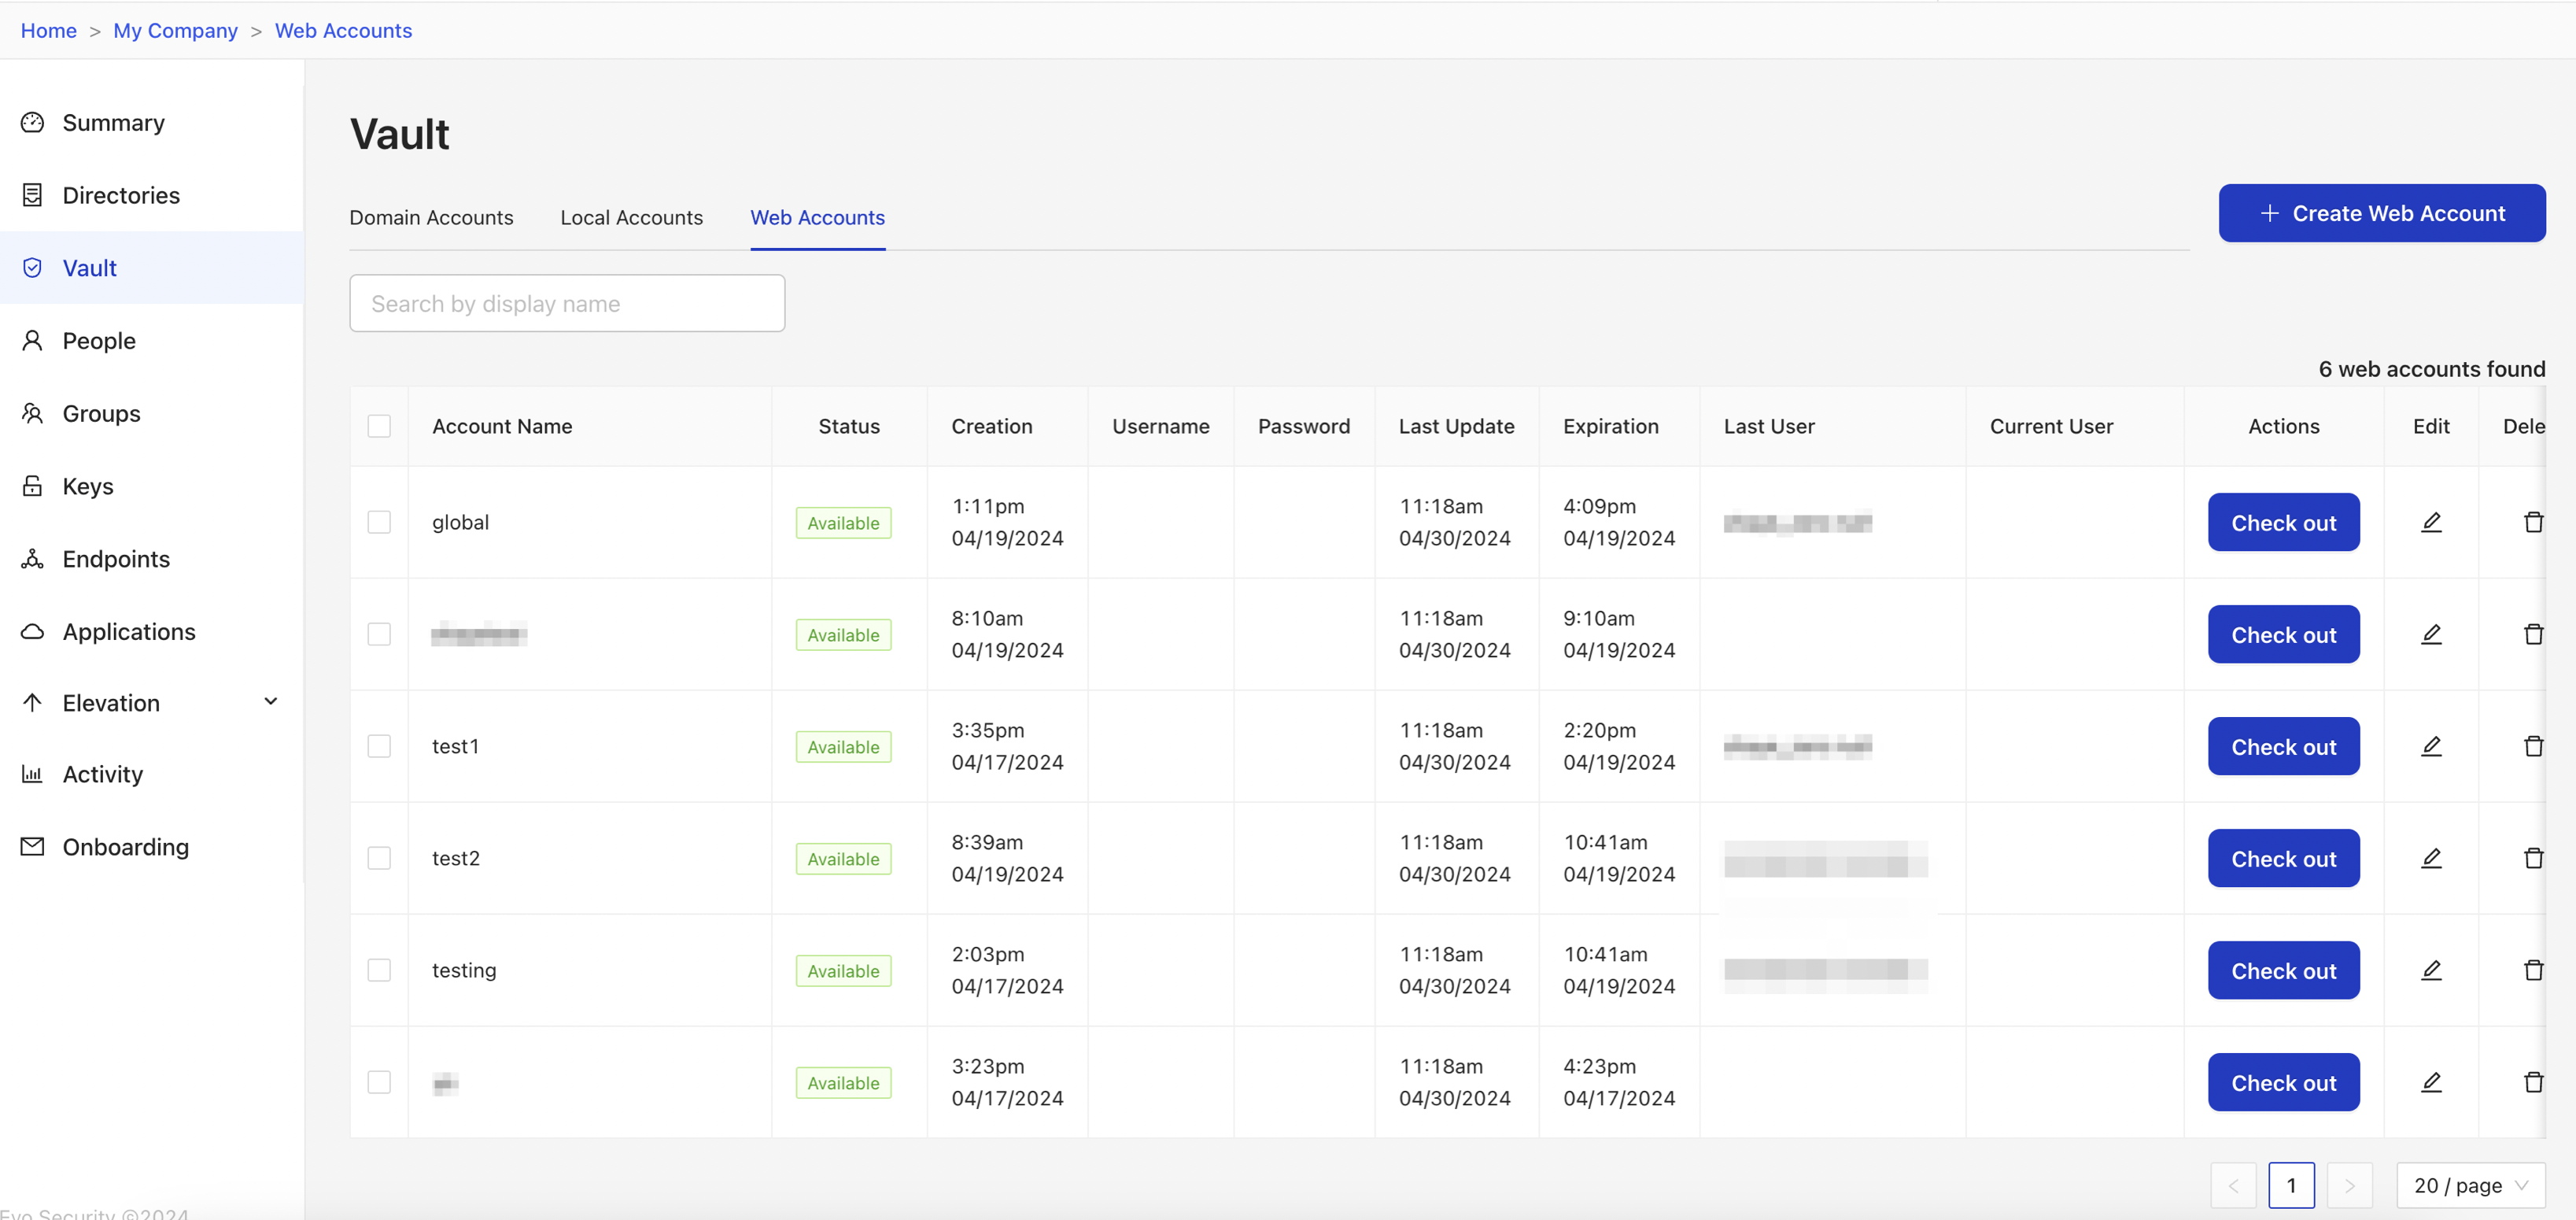Select checkbox for account created 8:10am 04/19/2024

point(379,634)
